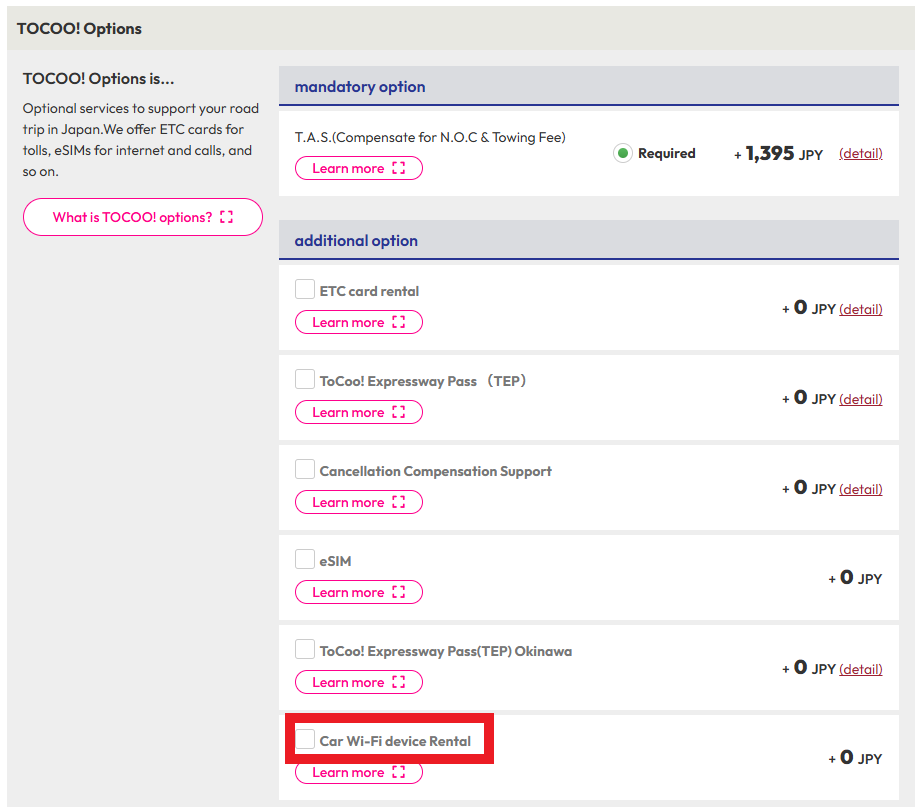Open expand icon in eSIM Learn more
Screen dimensions: 917x807
pos(399,592)
